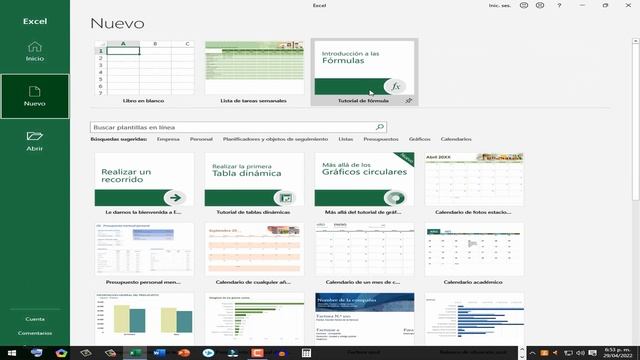This screenshot has height=360, width=640.
Task: Open Calendario de cualquier año template
Action: pos(254,254)
